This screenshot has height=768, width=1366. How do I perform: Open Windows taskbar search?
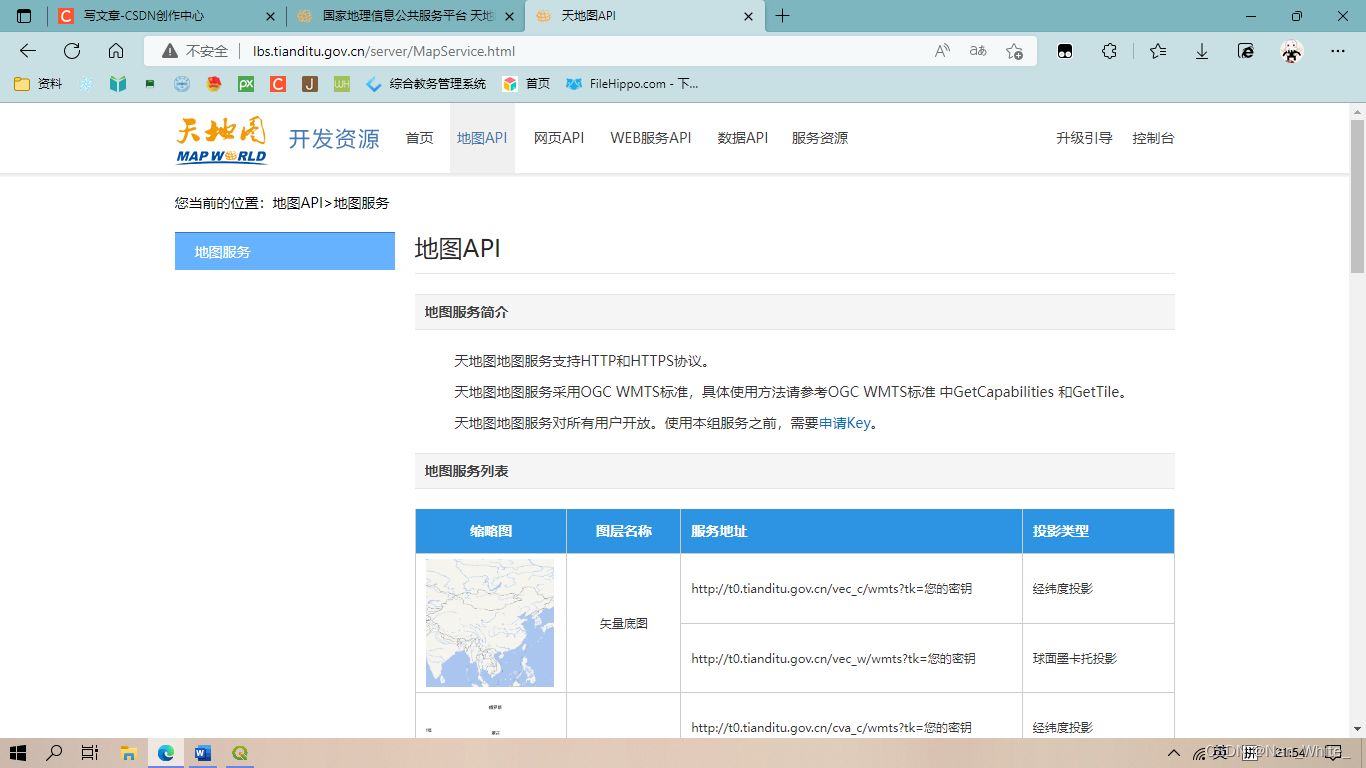(x=54, y=753)
